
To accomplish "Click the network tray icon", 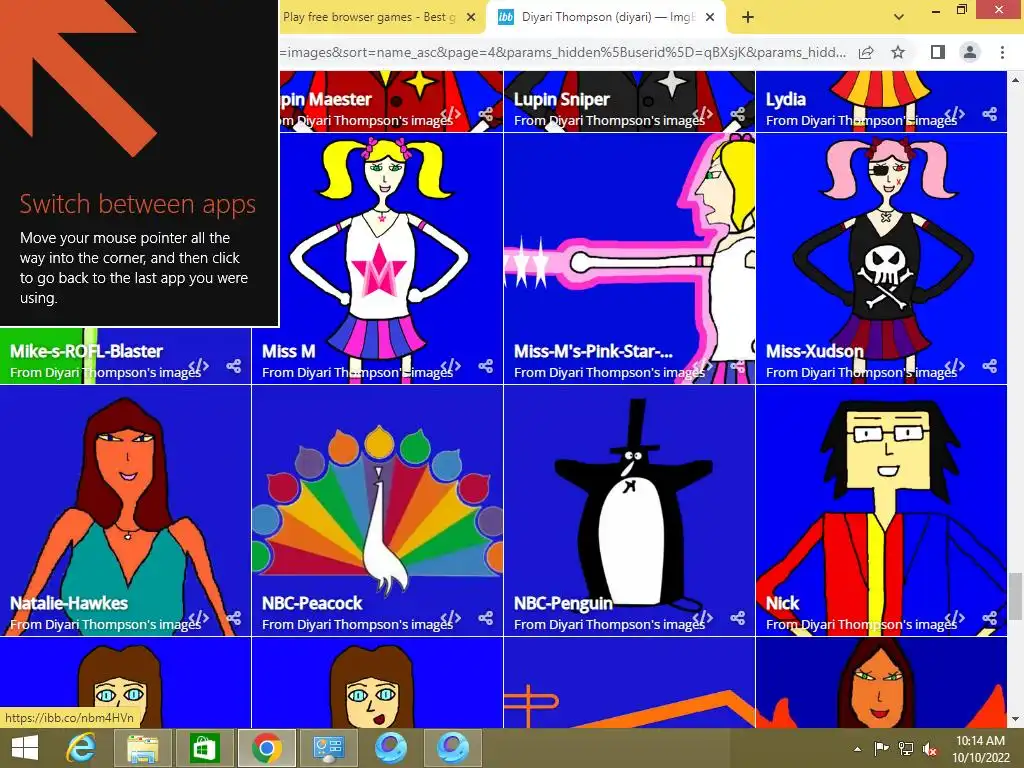I will (x=906, y=749).
